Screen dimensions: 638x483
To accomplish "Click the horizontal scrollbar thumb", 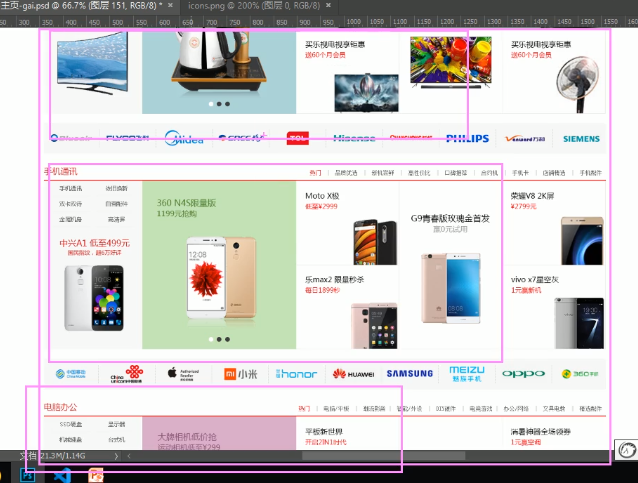I will [383, 456].
